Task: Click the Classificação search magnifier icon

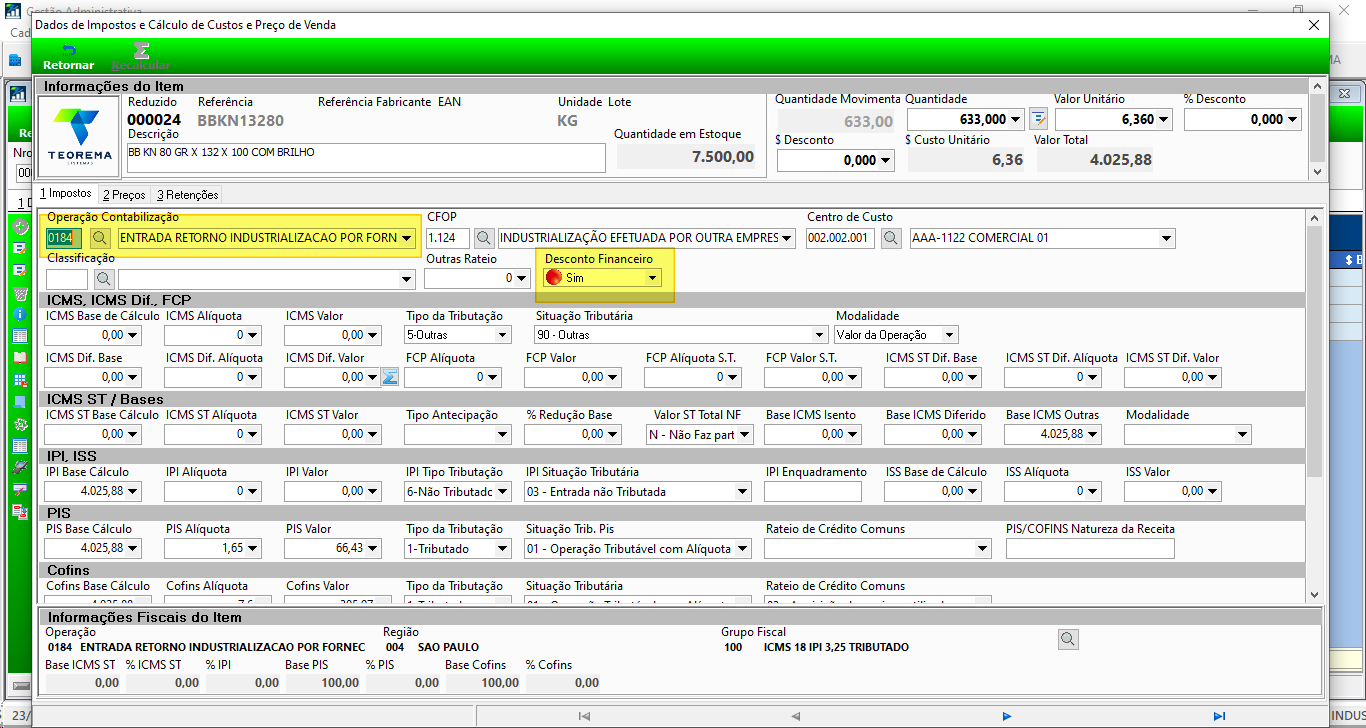Action: tap(104, 279)
